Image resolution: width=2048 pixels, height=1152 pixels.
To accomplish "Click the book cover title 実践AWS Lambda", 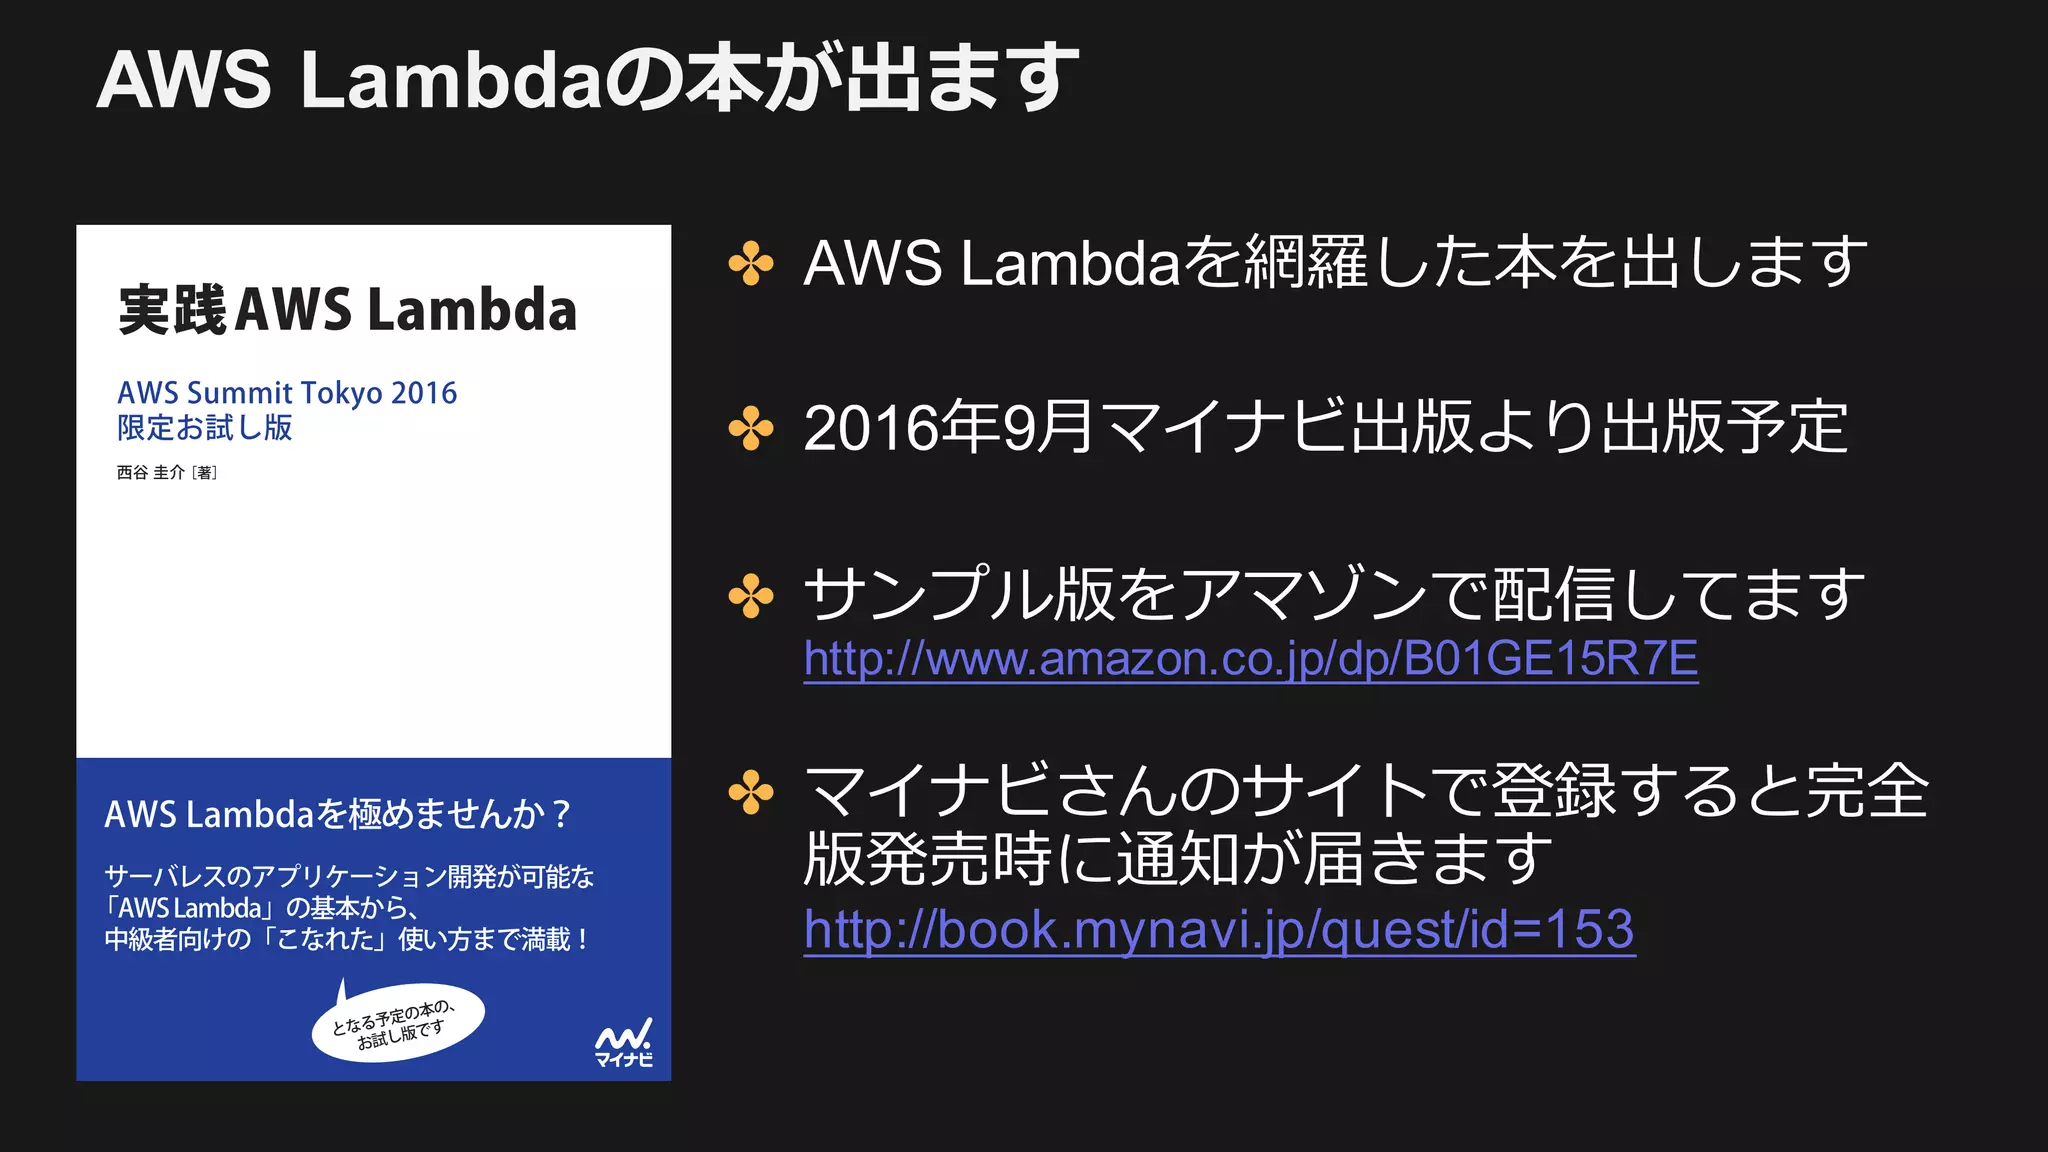I will (x=347, y=310).
